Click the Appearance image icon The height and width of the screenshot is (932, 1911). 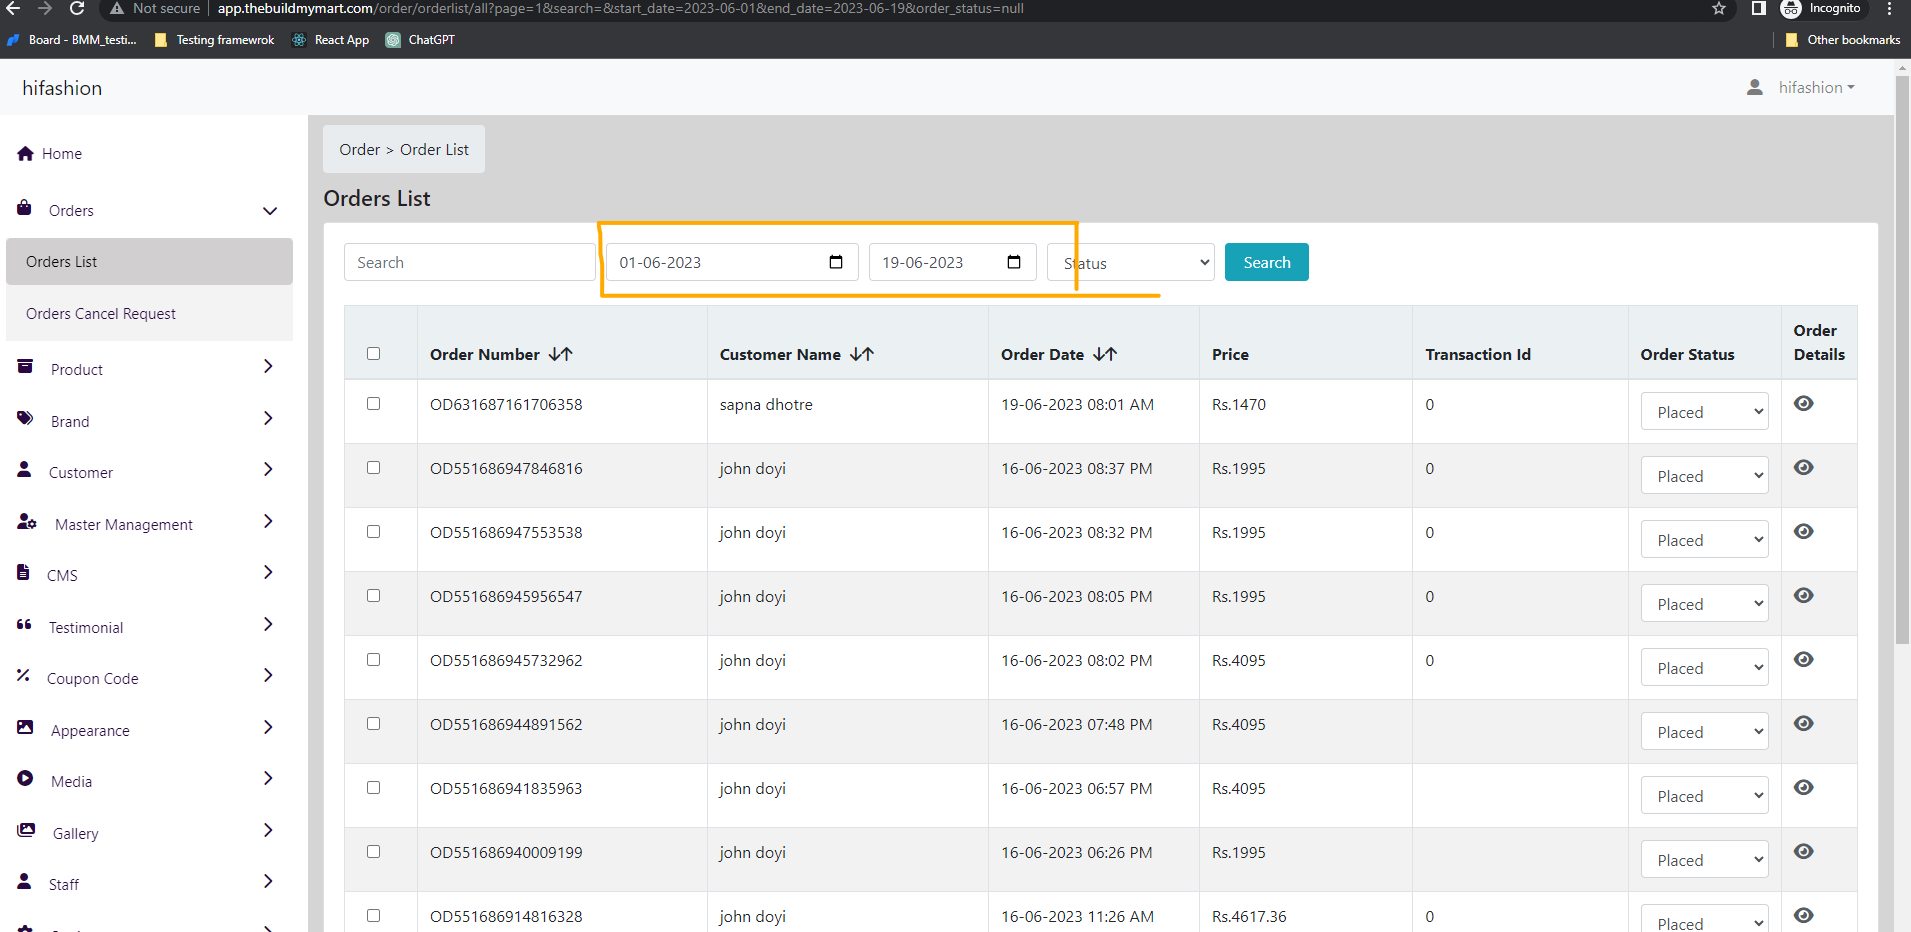[25, 727]
